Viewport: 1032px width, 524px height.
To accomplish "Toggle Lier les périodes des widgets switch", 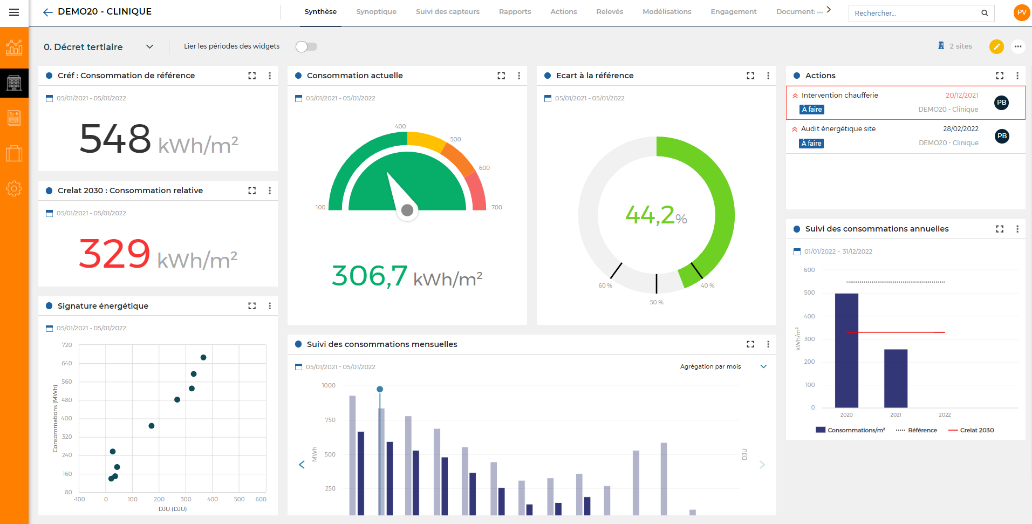I will (306, 47).
